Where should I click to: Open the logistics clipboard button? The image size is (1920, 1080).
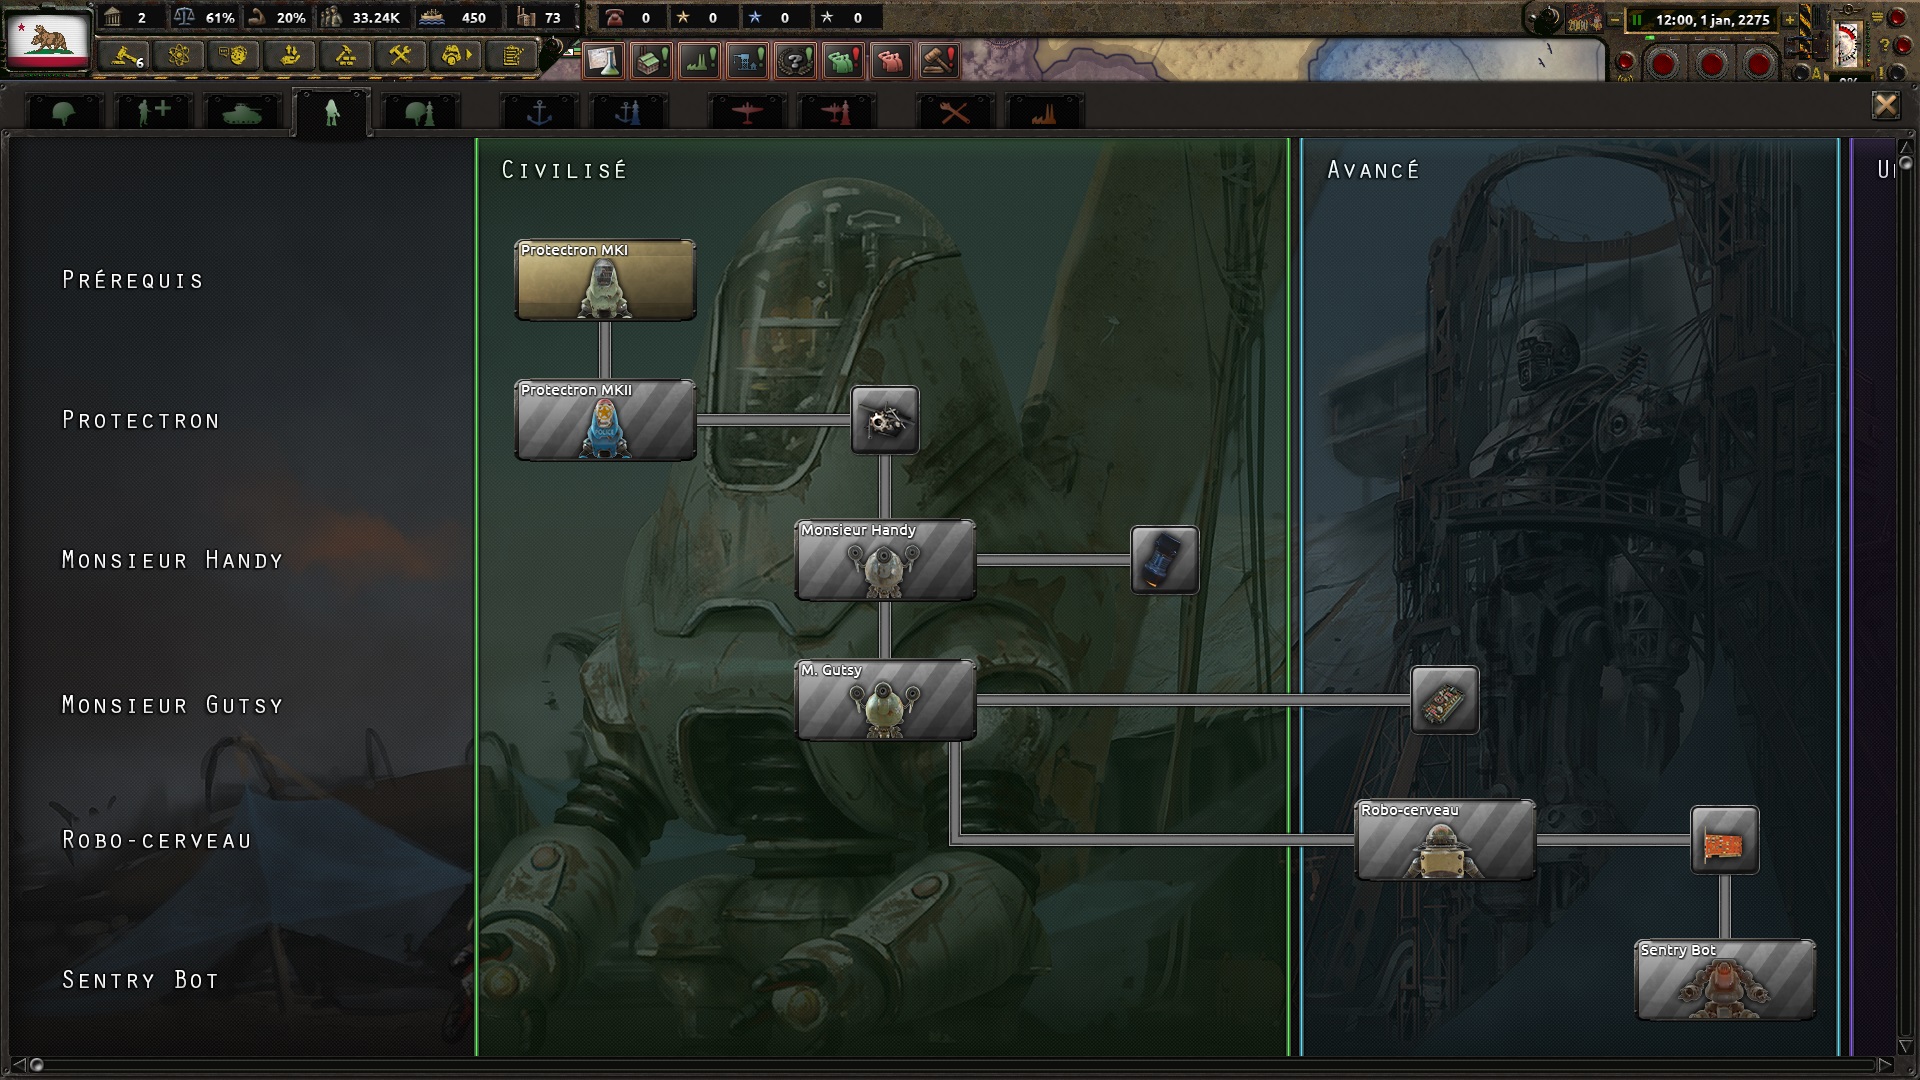(x=512, y=56)
